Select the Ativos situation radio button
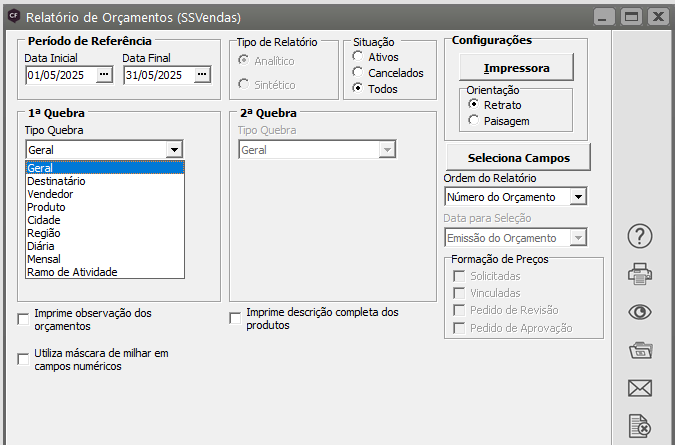The image size is (675, 445). pos(358,57)
